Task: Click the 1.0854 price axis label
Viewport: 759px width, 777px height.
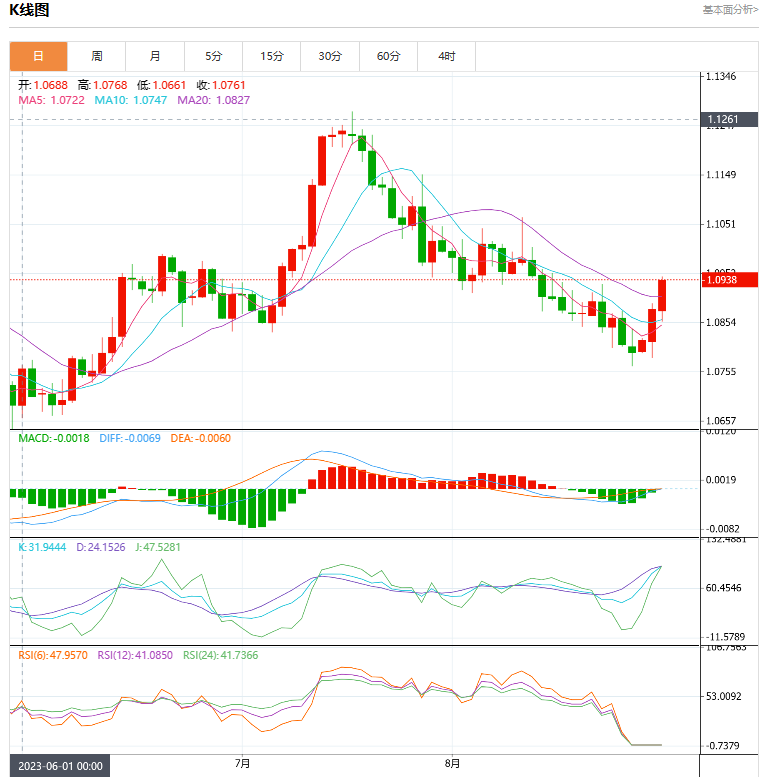Action: (721, 323)
